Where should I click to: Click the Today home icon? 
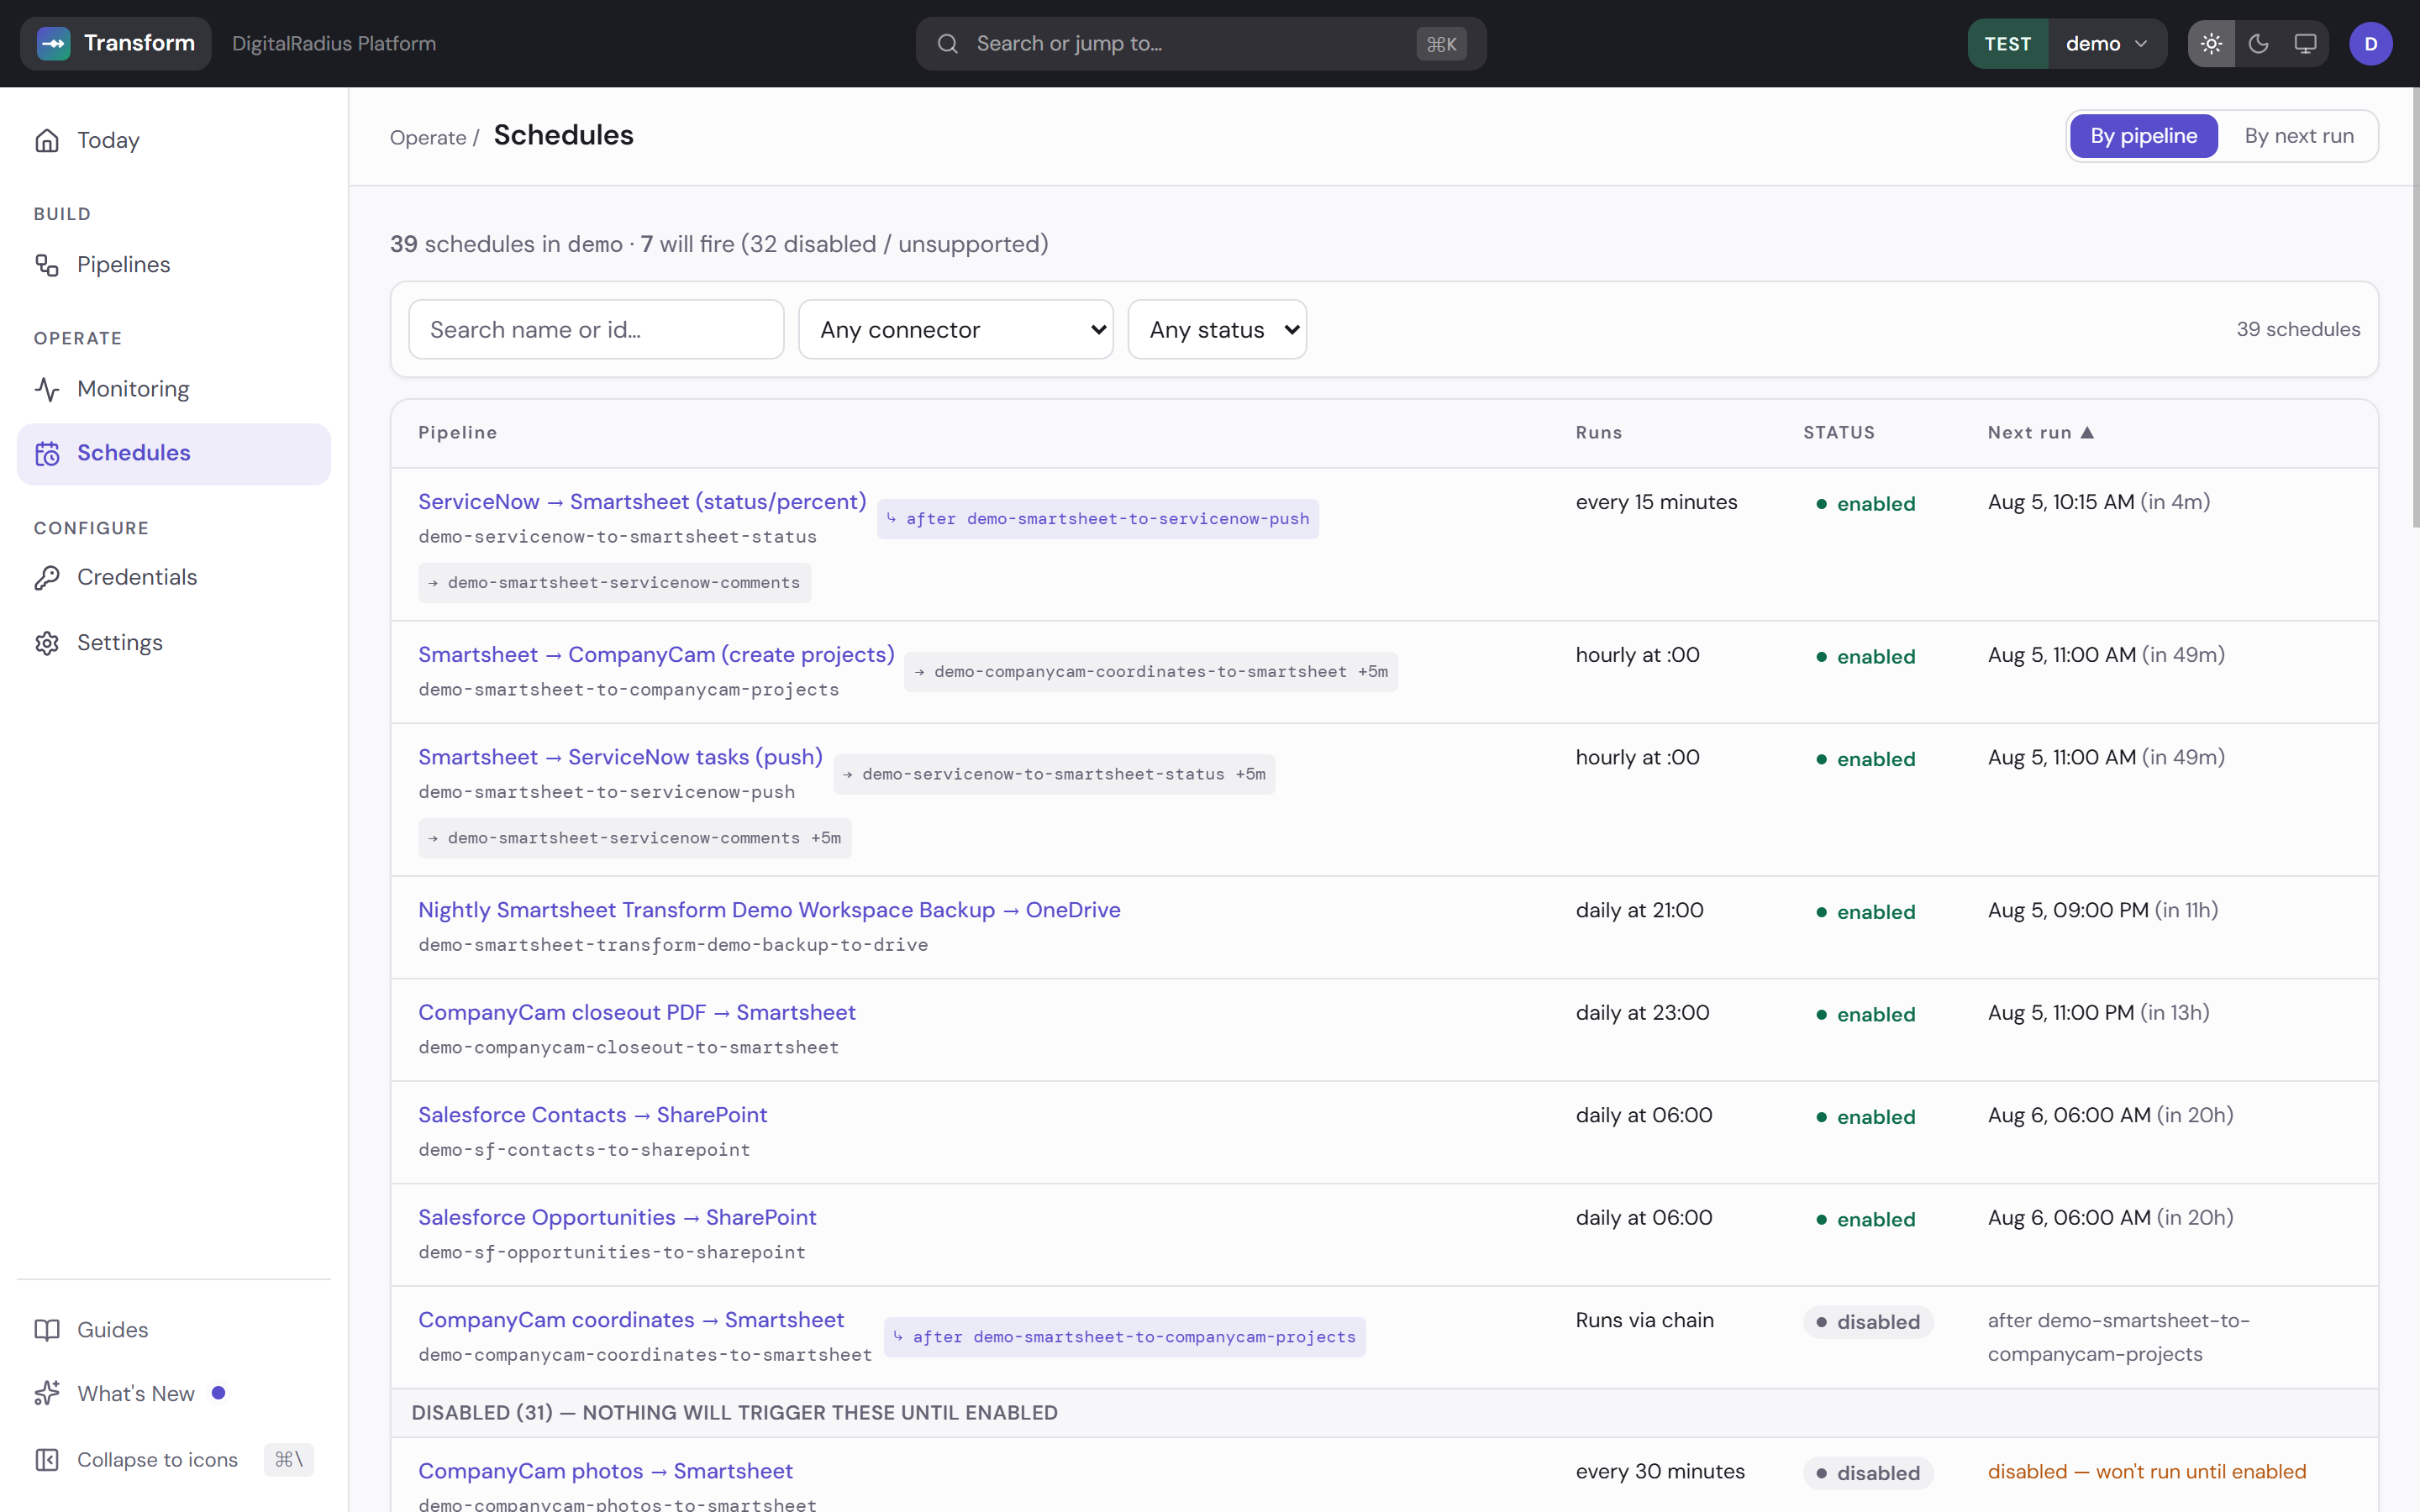(x=47, y=140)
